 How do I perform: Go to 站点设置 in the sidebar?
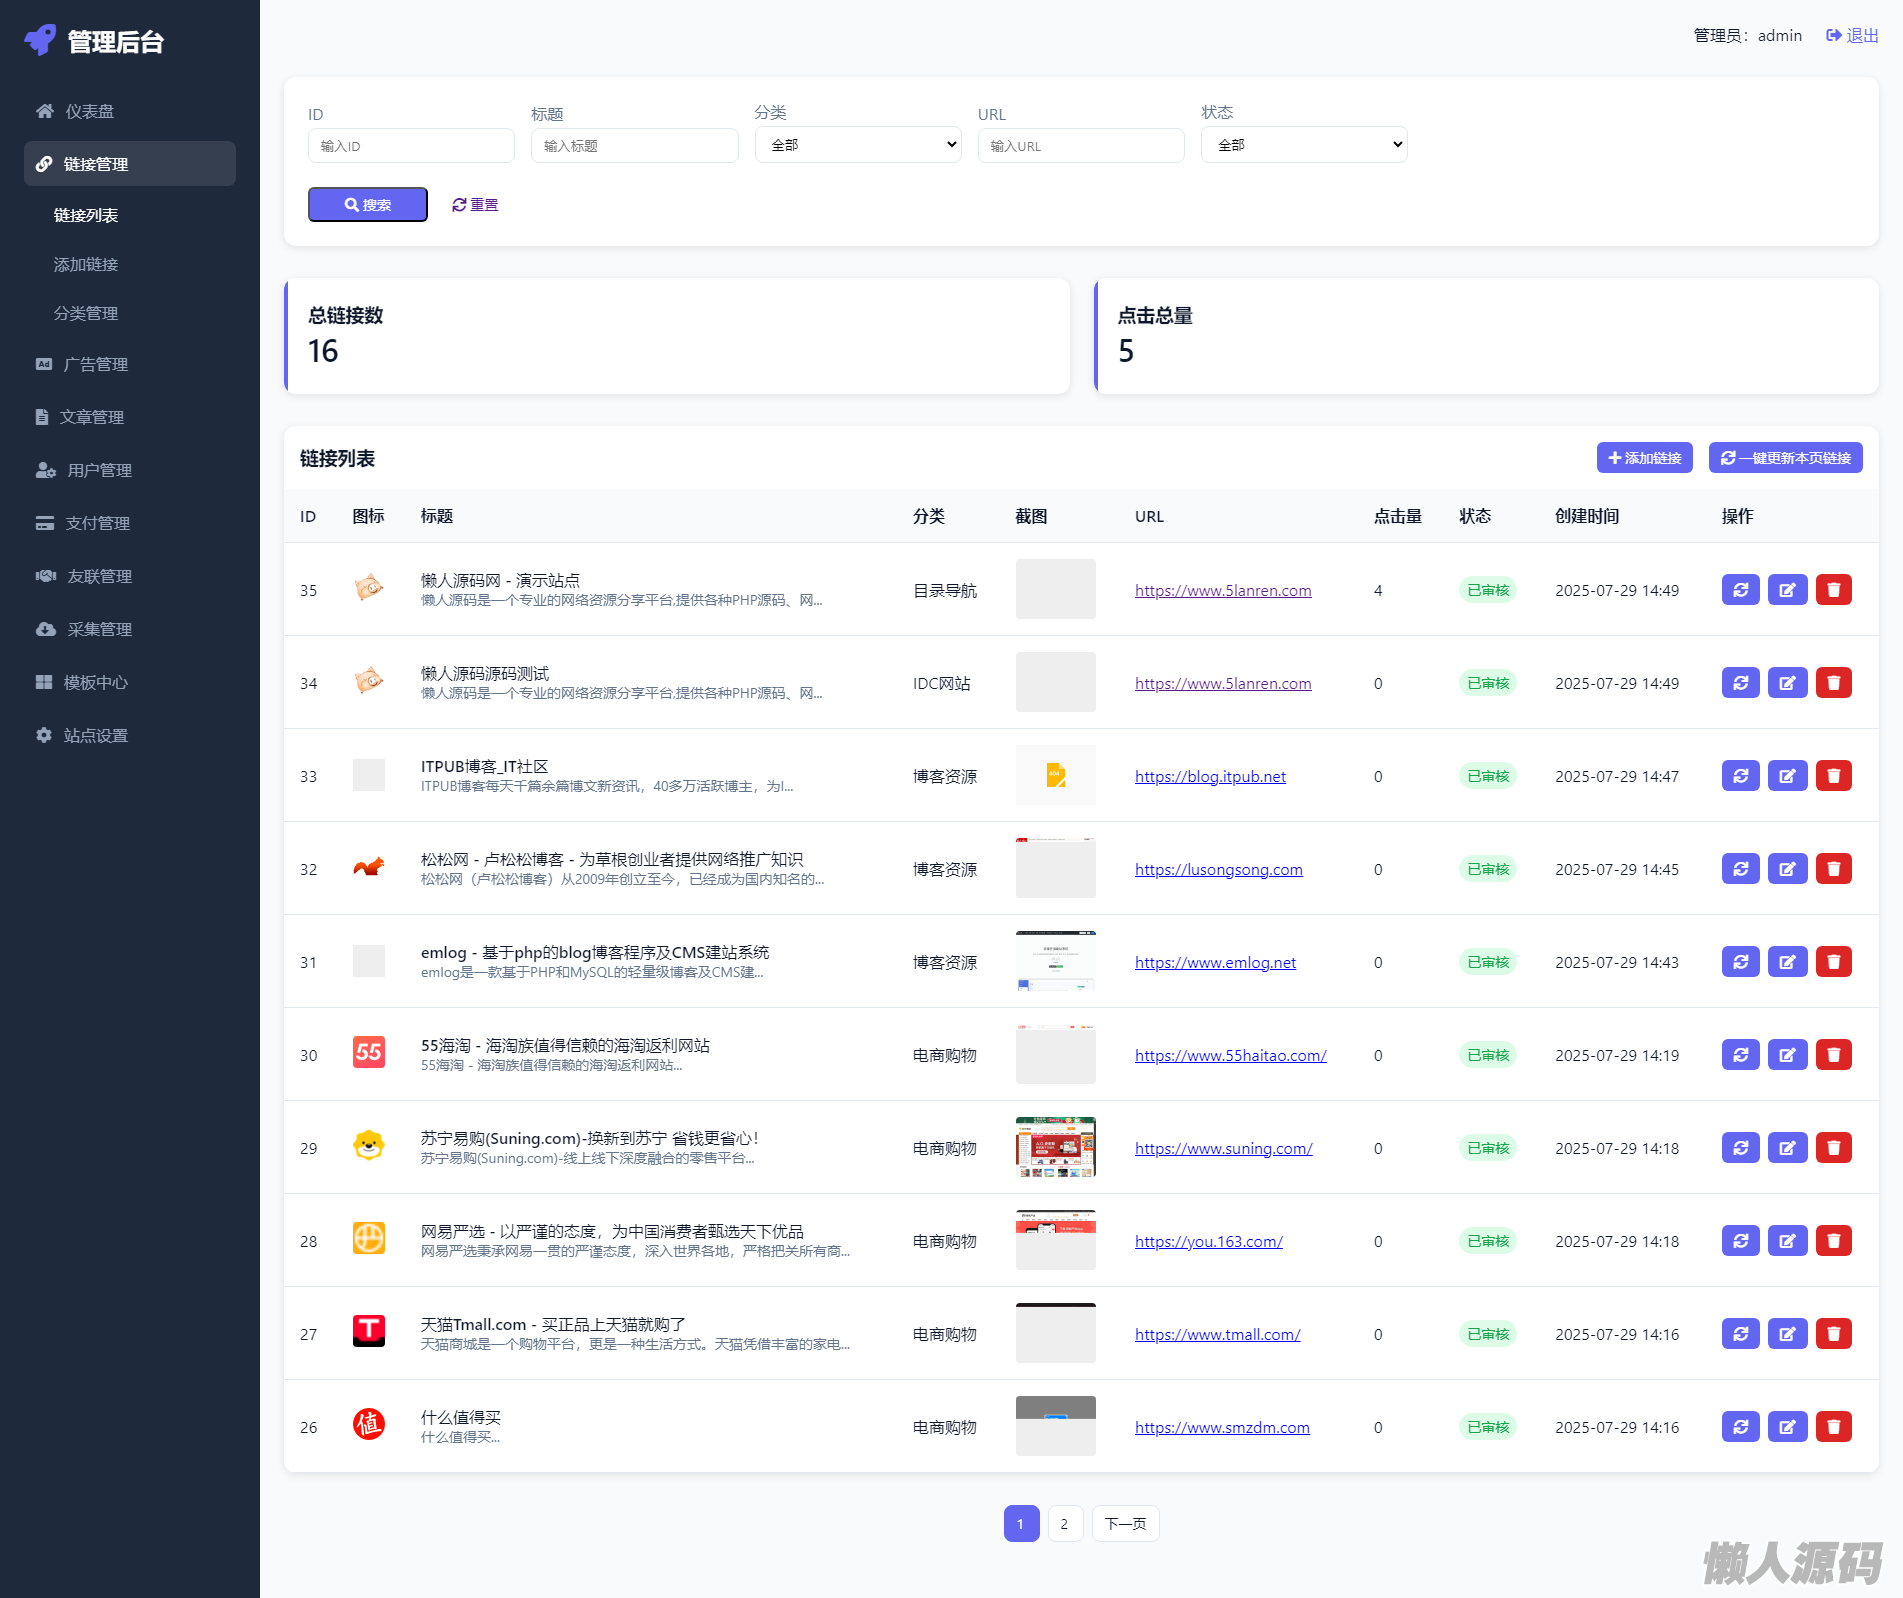(x=96, y=735)
